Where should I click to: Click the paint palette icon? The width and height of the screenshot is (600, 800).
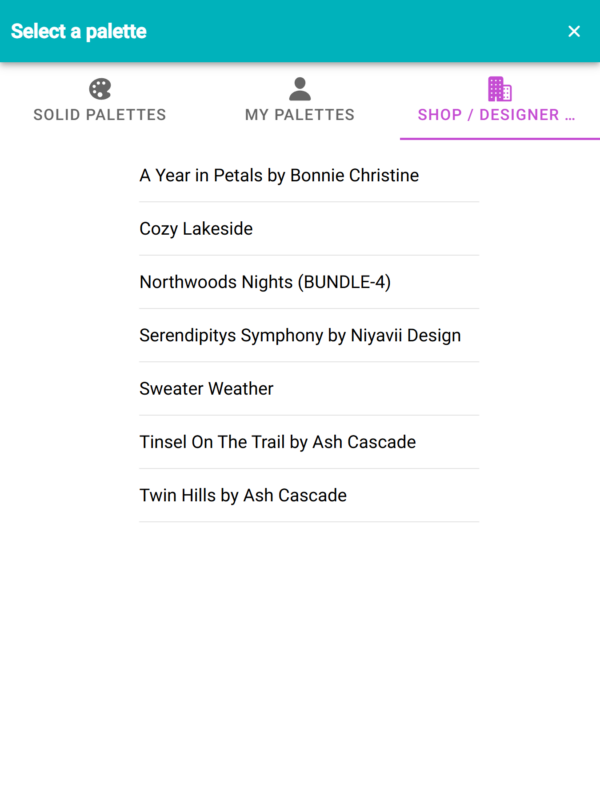(100, 89)
